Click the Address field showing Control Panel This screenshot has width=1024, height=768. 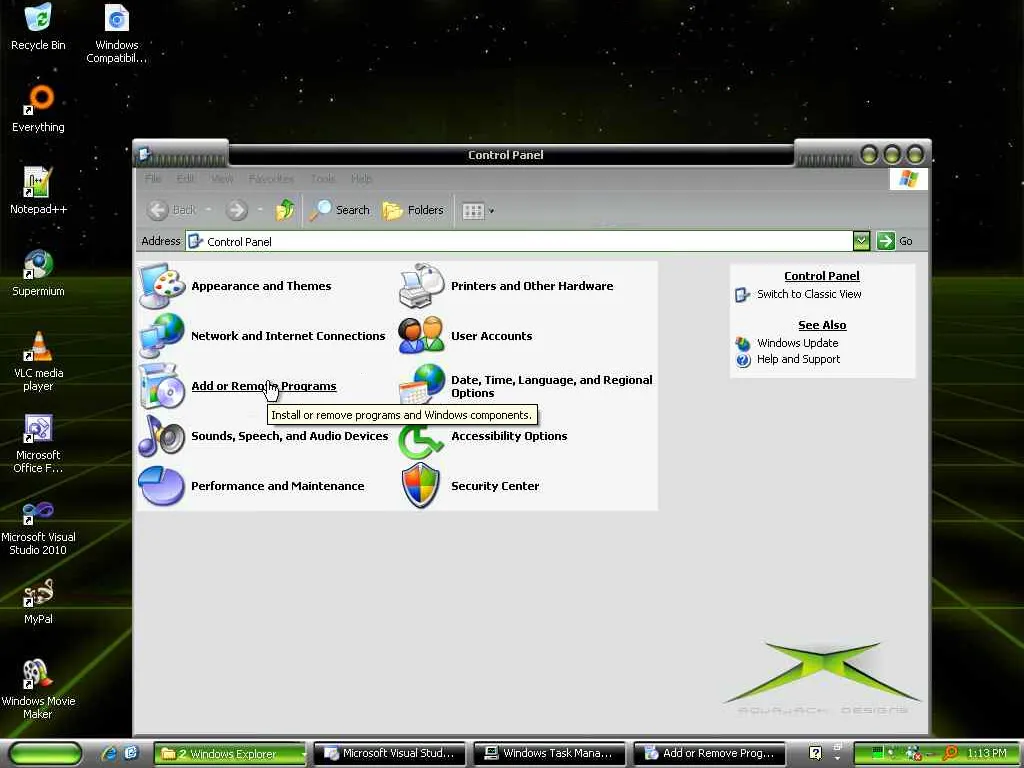(x=519, y=241)
